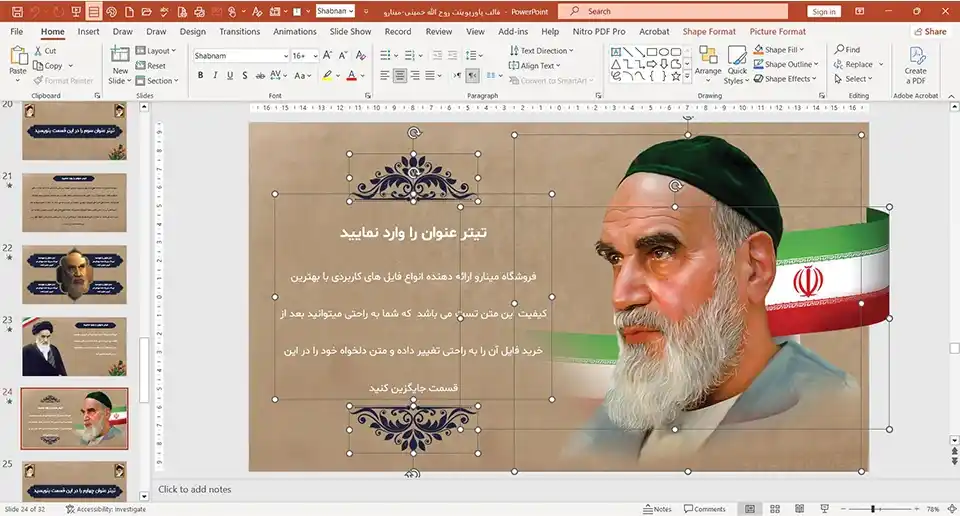Click the Share button
Image resolution: width=960 pixels, height=516 pixels.
930,31
